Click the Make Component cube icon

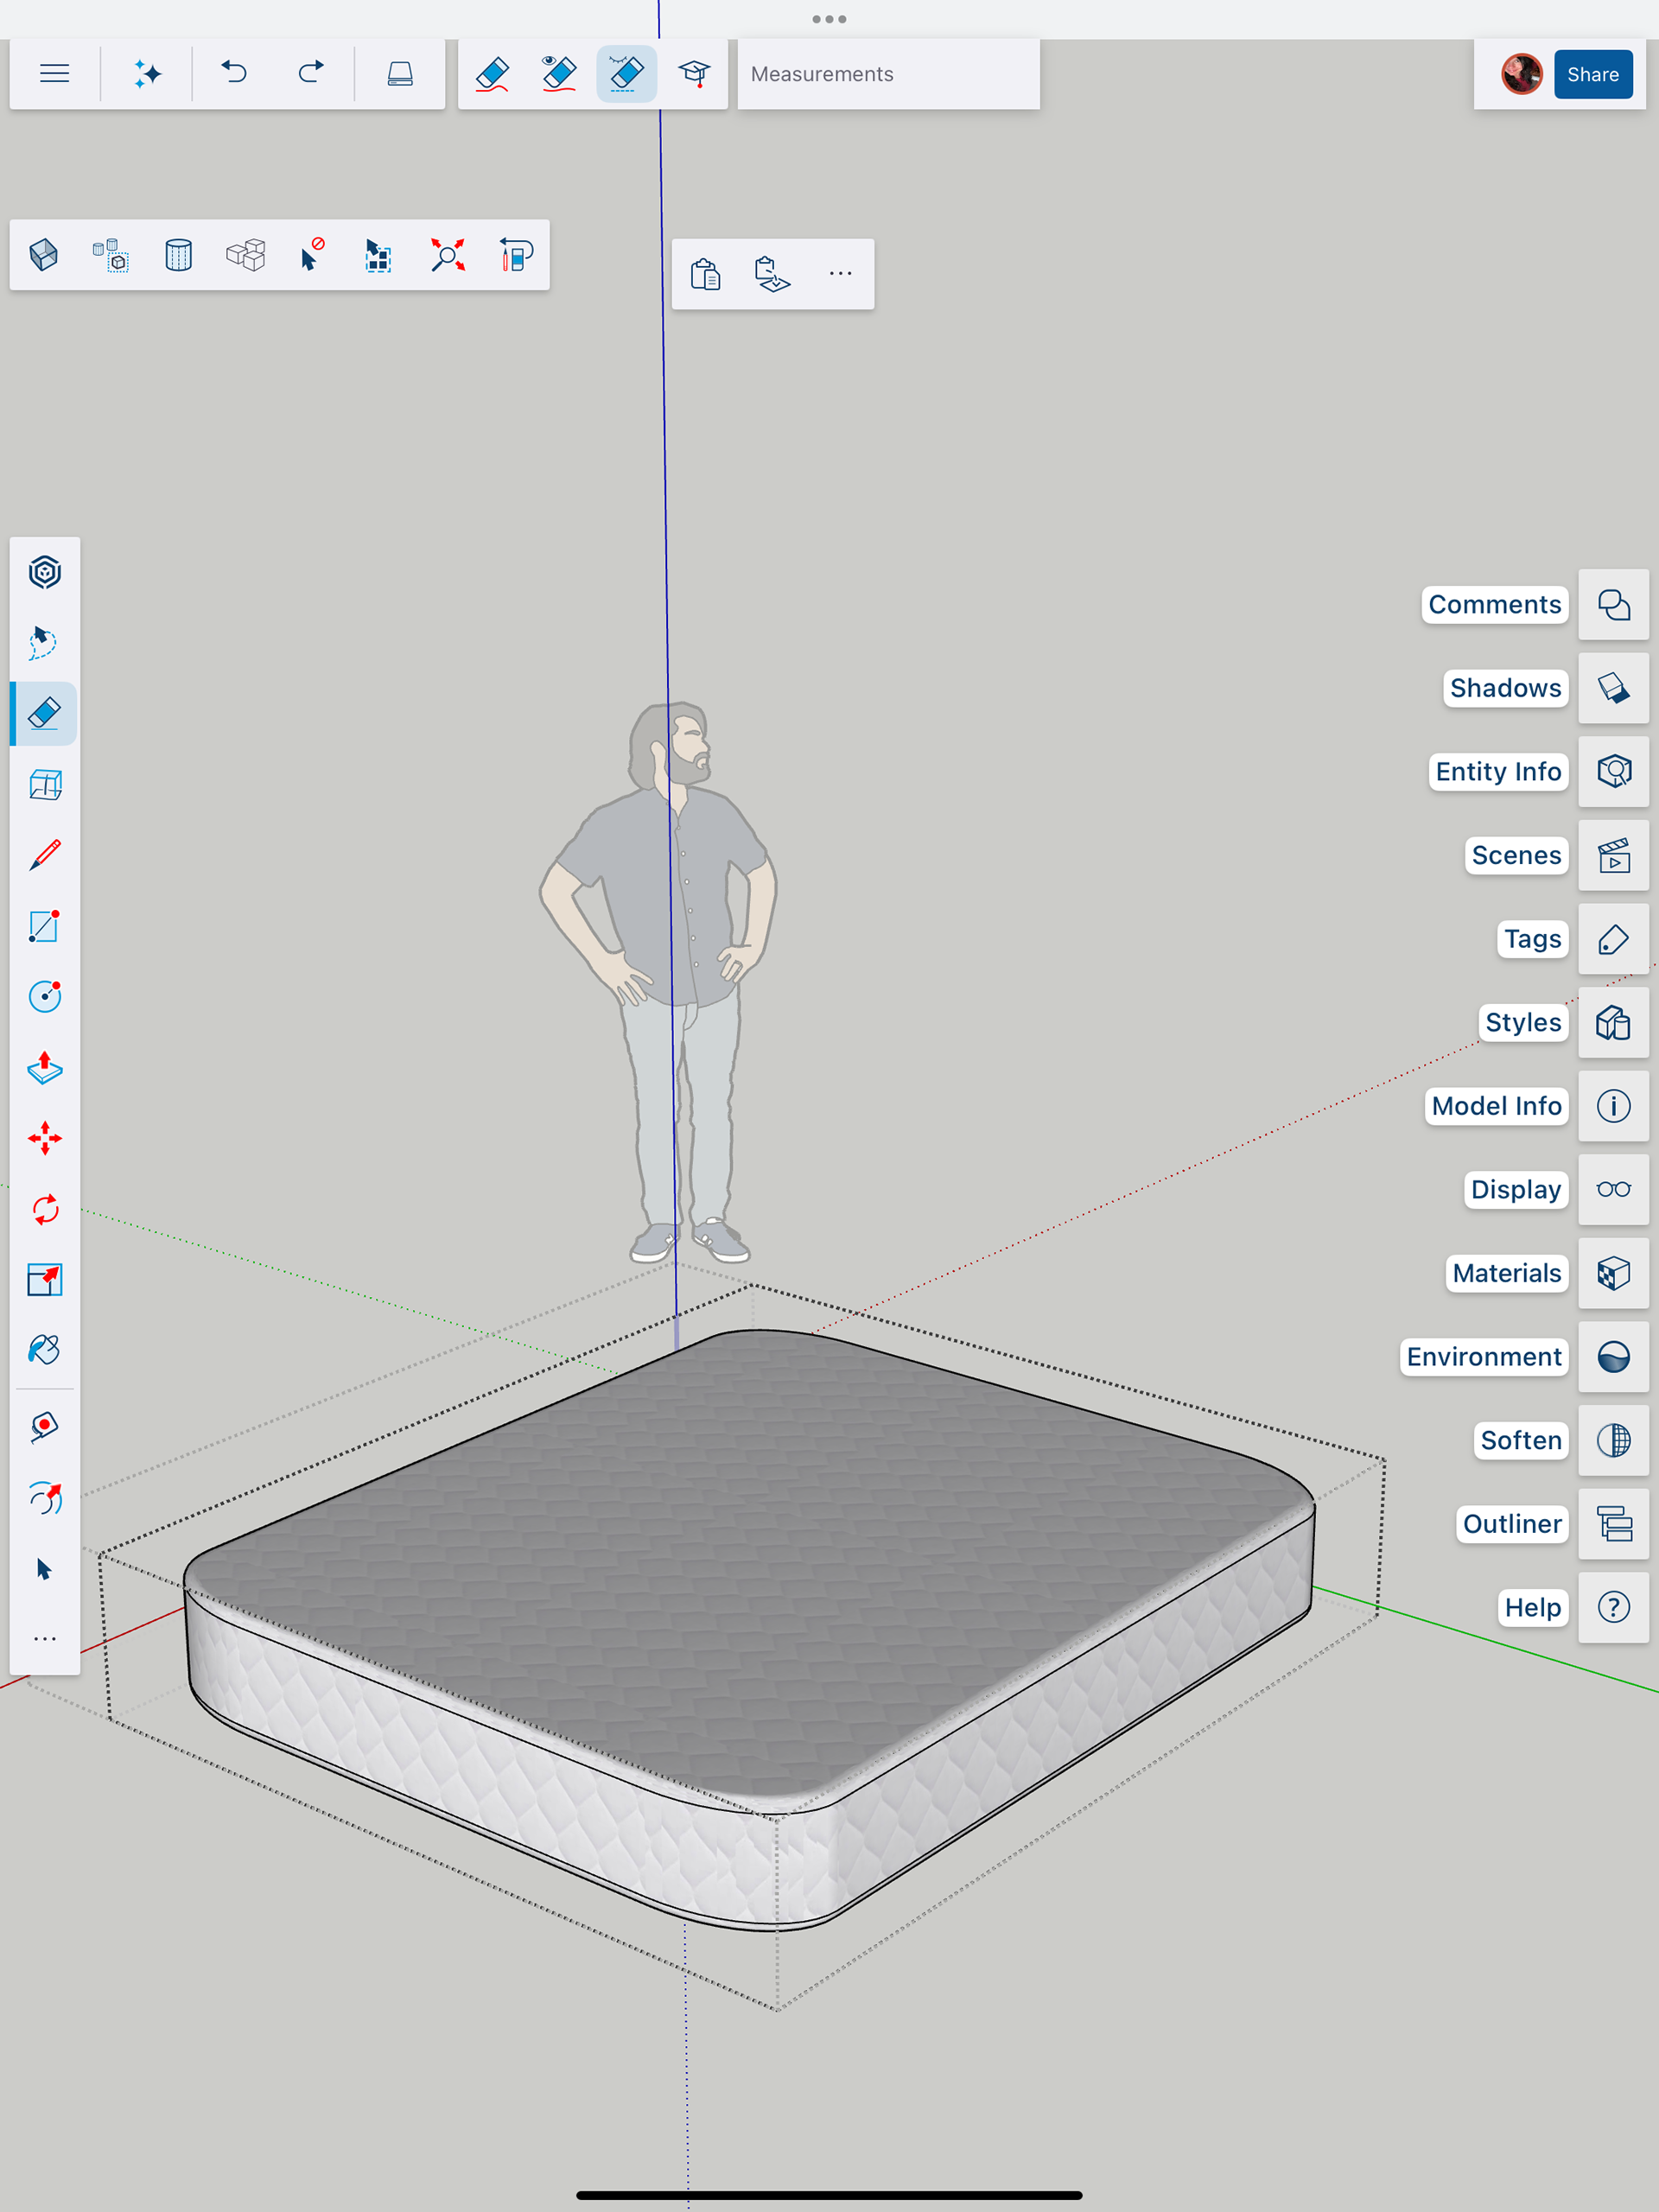[44, 255]
